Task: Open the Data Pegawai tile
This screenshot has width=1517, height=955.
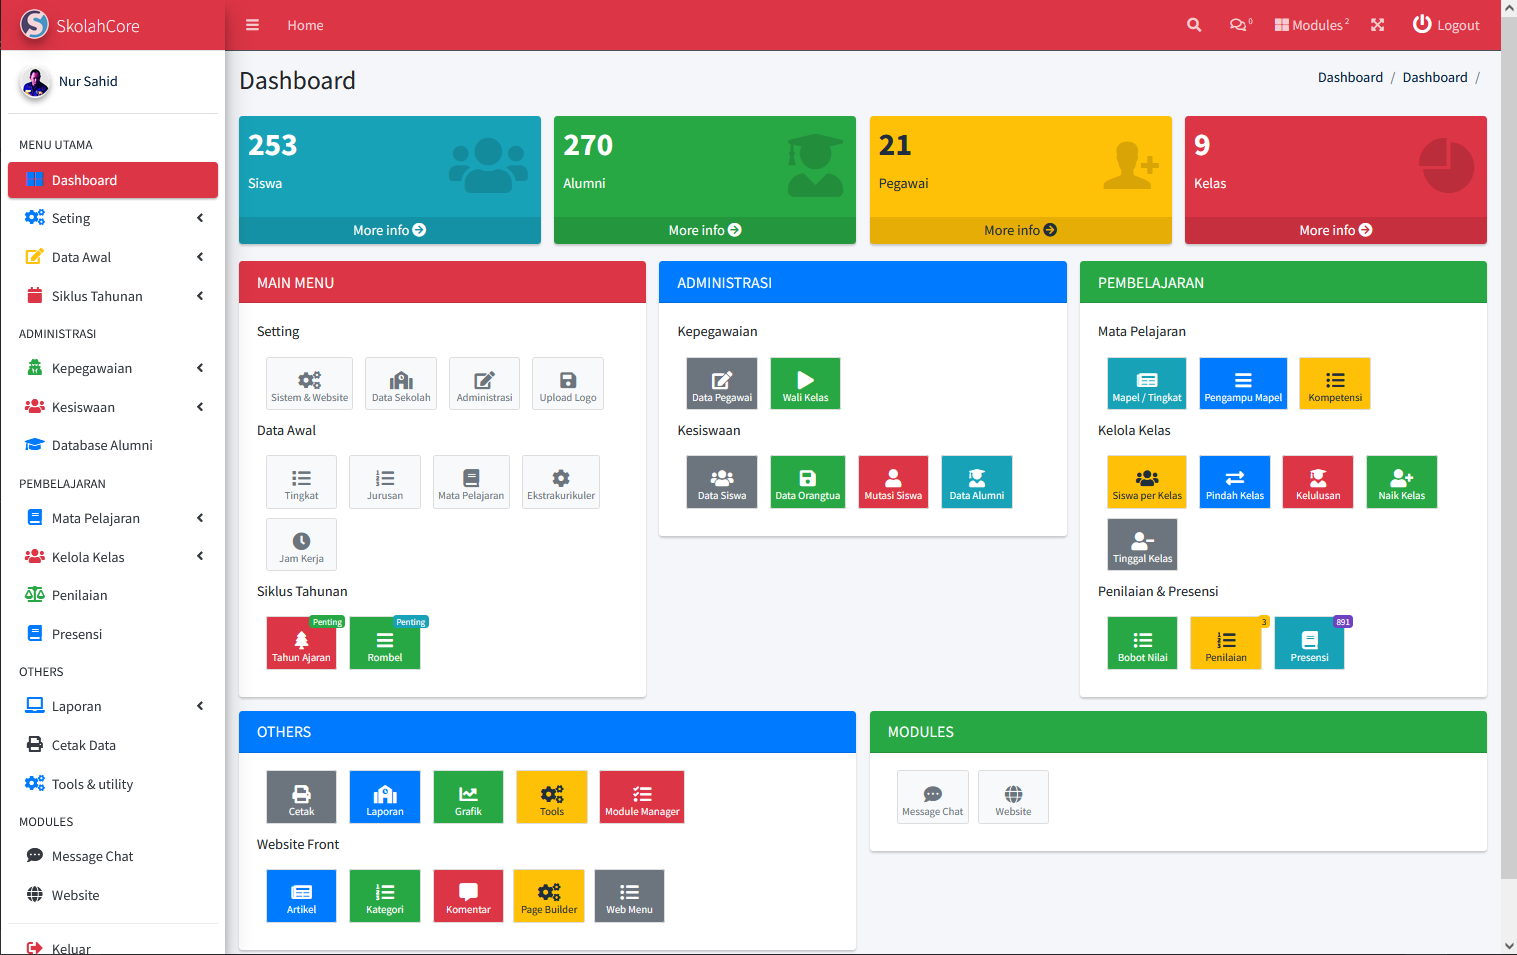Action: click(x=721, y=384)
